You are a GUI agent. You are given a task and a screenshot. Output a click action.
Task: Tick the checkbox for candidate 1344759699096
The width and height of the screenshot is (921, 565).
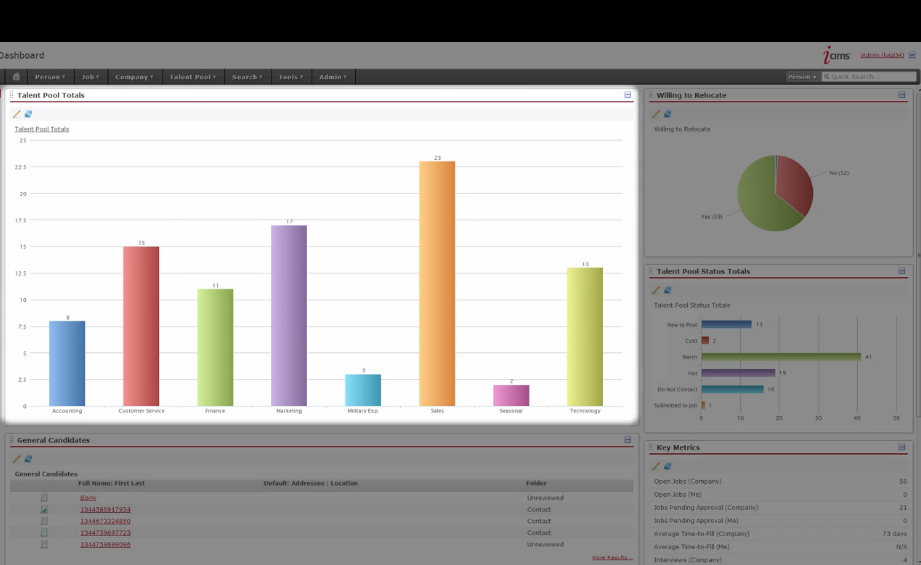[x=44, y=544]
